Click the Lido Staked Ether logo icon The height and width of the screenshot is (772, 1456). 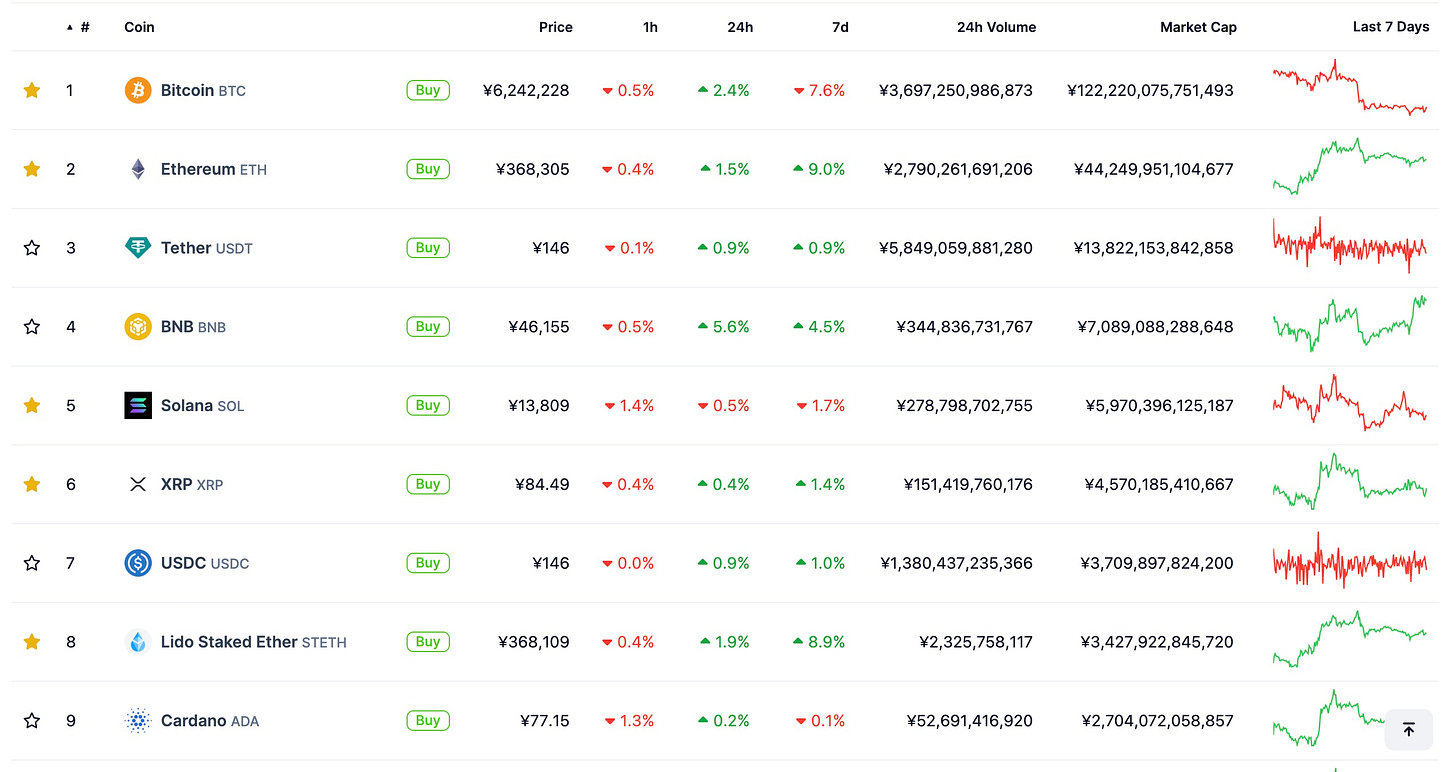[x=138, y=642]
